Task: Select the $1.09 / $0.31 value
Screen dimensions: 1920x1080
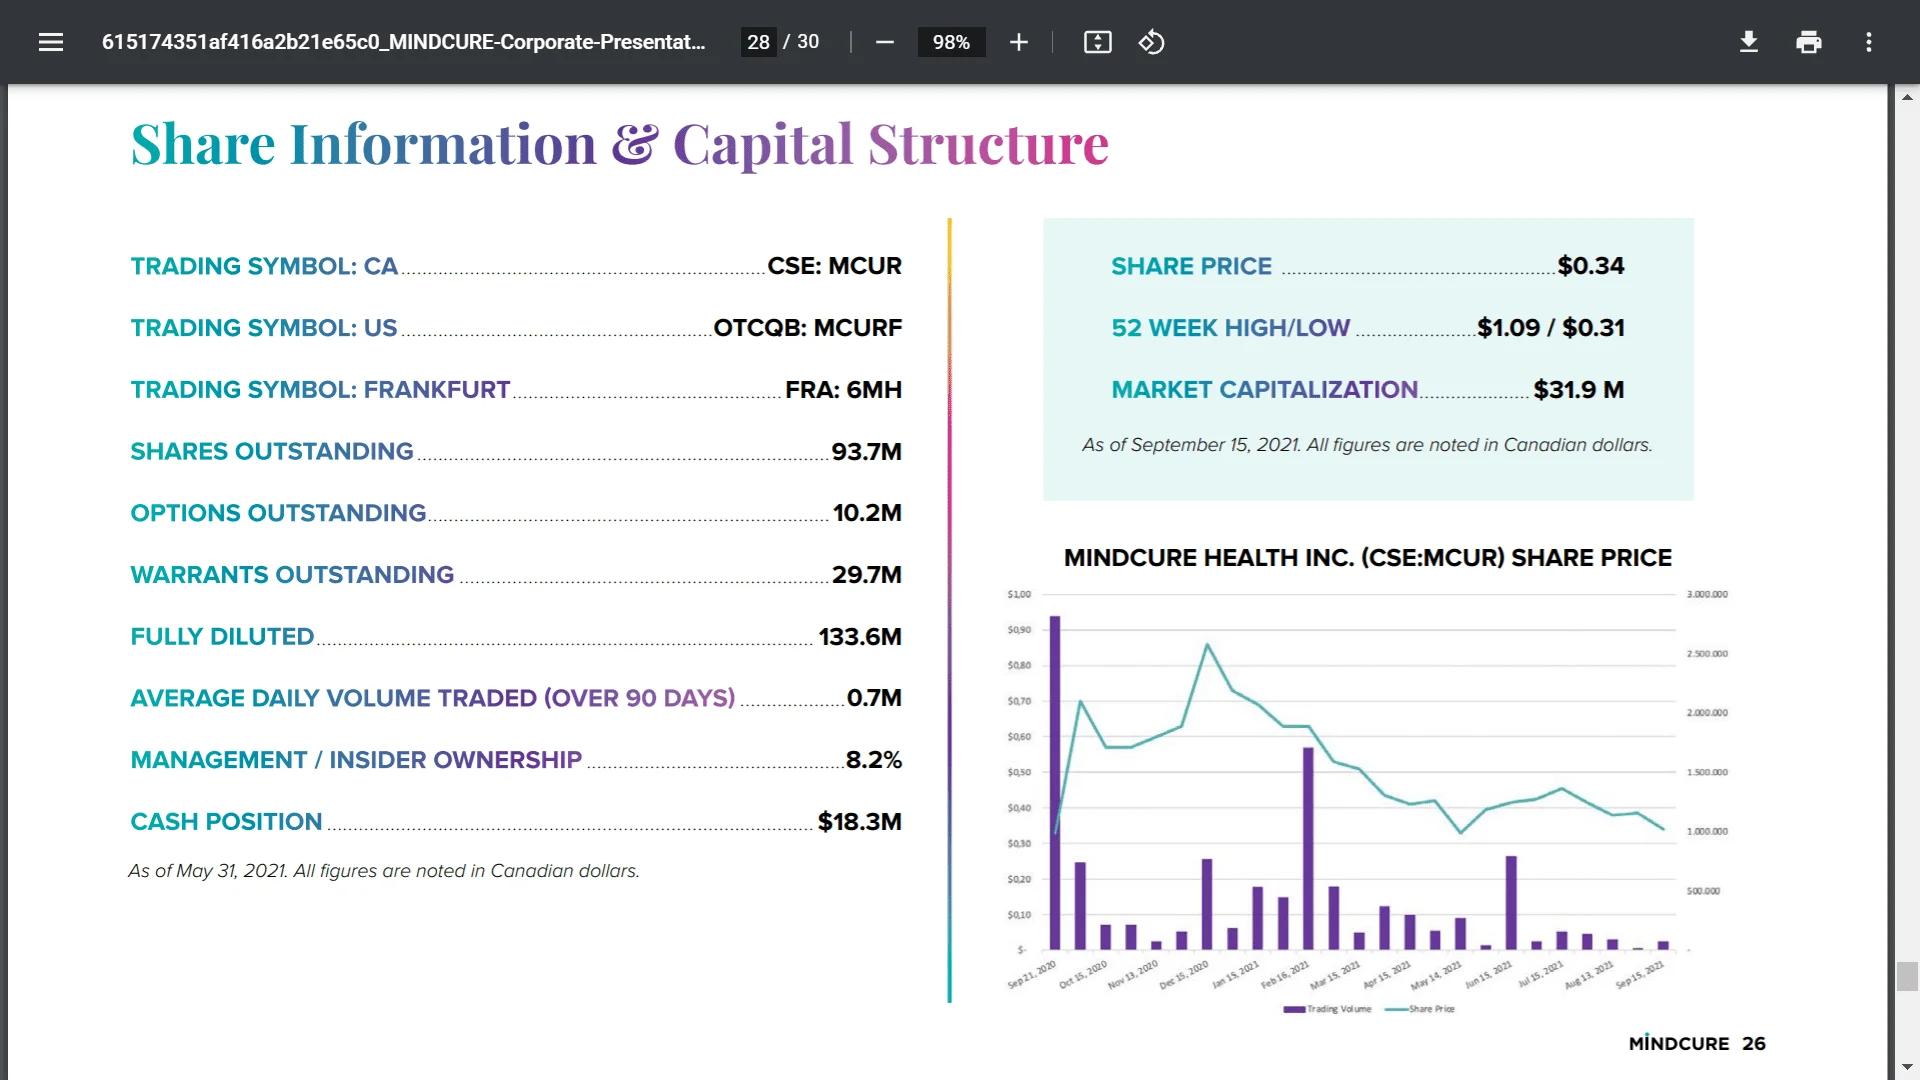Action: (x=1551, y=328)
